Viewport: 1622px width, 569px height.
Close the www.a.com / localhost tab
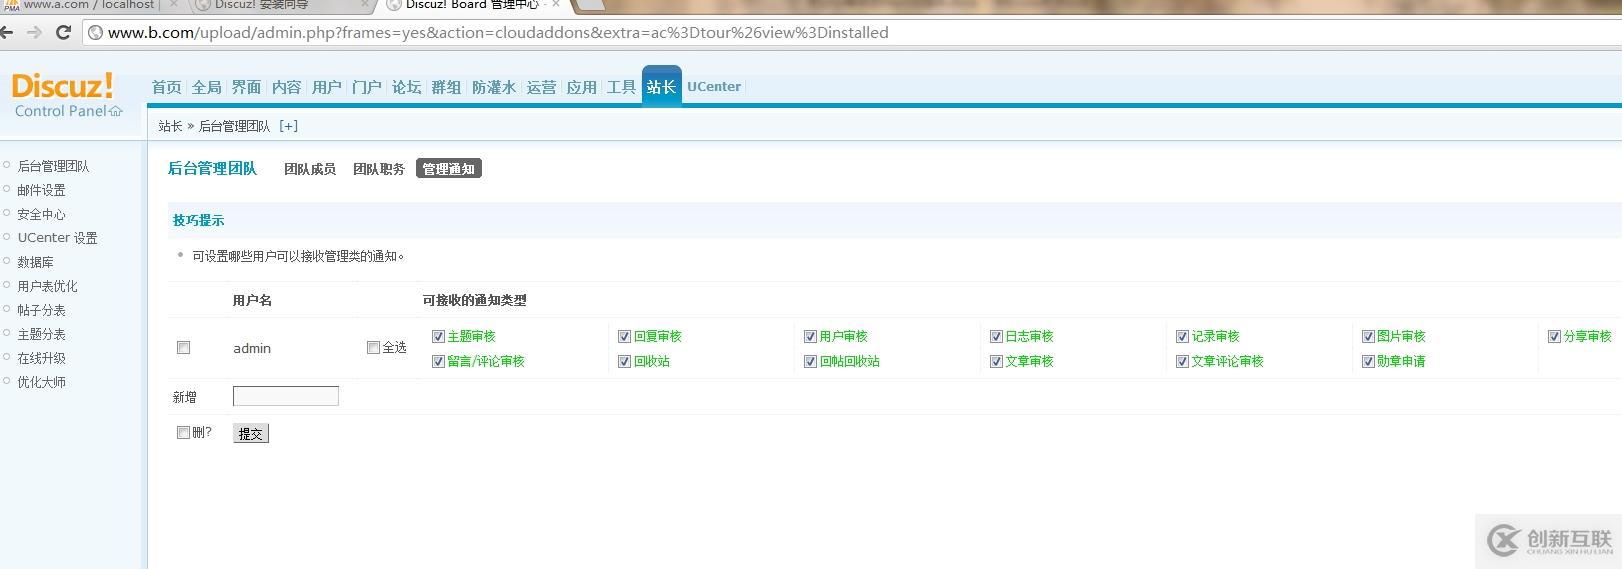pyautogui.click(x=173, y=5)
